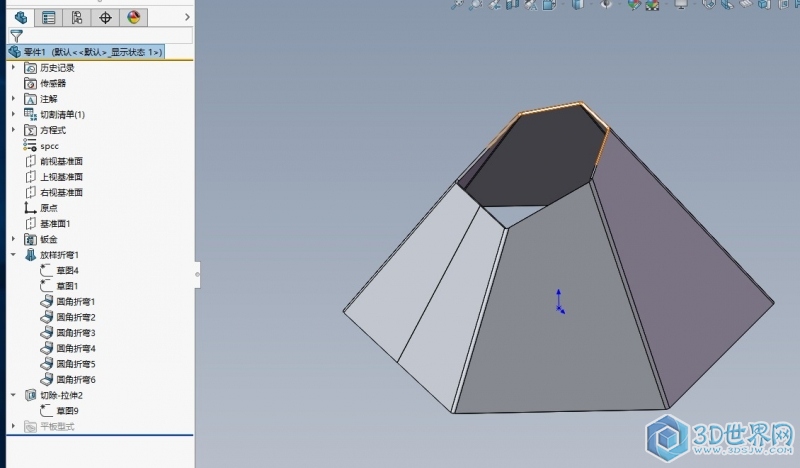Collapse the 切除-拉伸2 feature

pyautogui.click(x=13, y=395)
